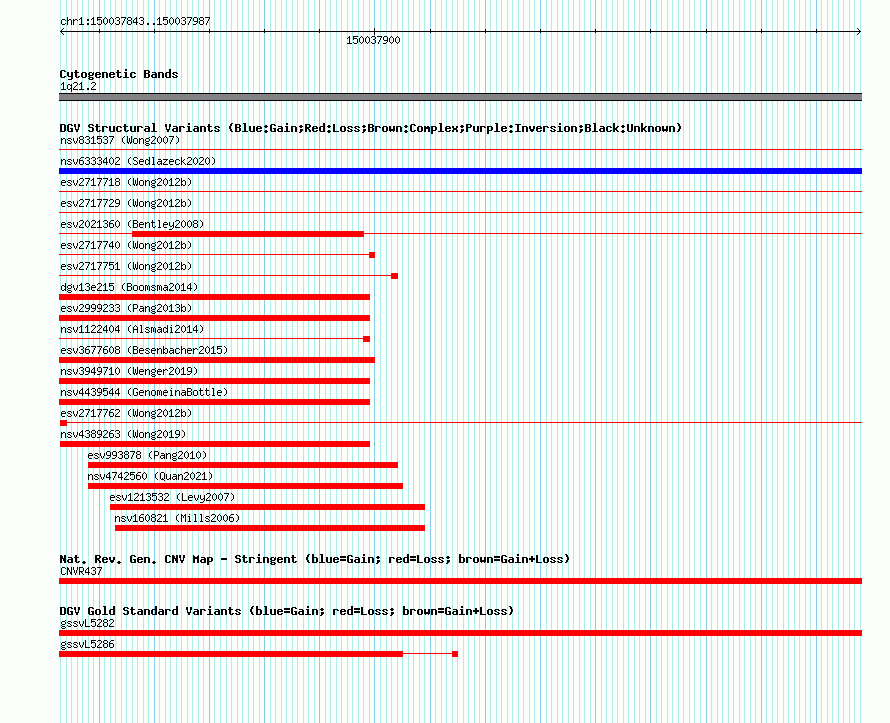Open nsv4742560 (Quan2021) variant label

pos(150,476)
